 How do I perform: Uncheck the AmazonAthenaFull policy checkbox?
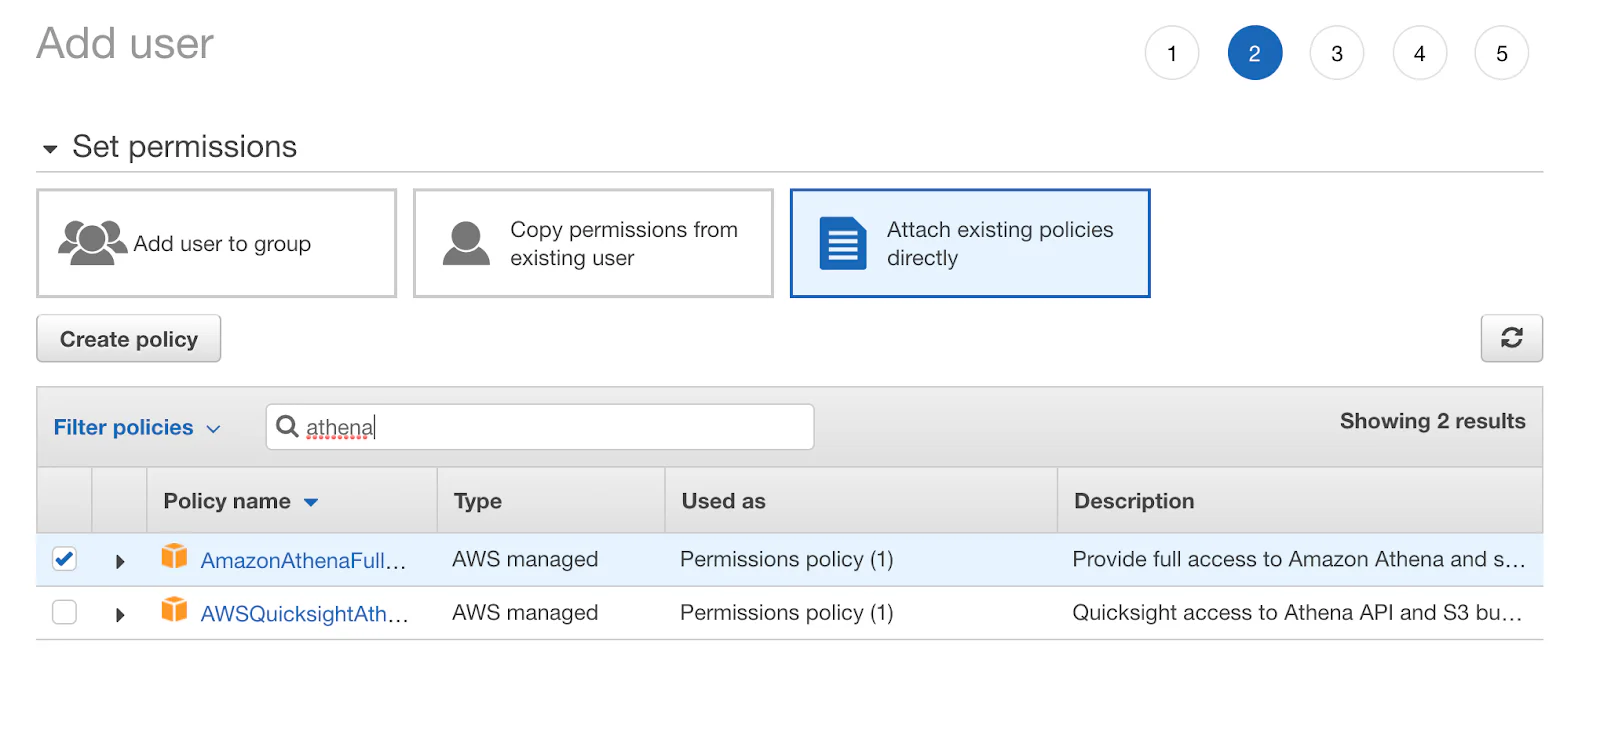click(64, 559)
